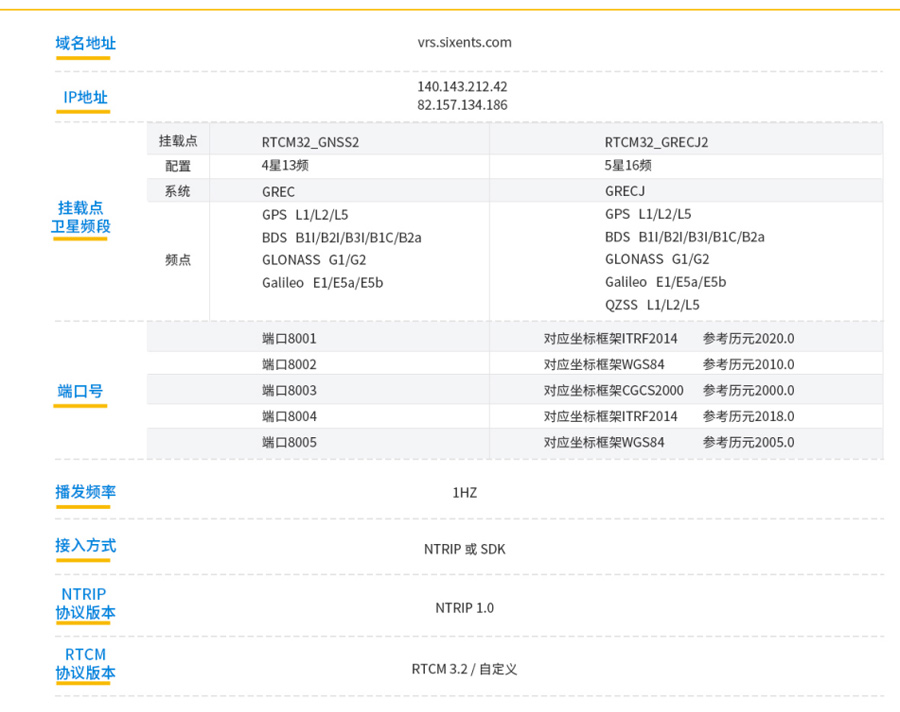Click the 4星13频 configuration cell

coord(285,166)
